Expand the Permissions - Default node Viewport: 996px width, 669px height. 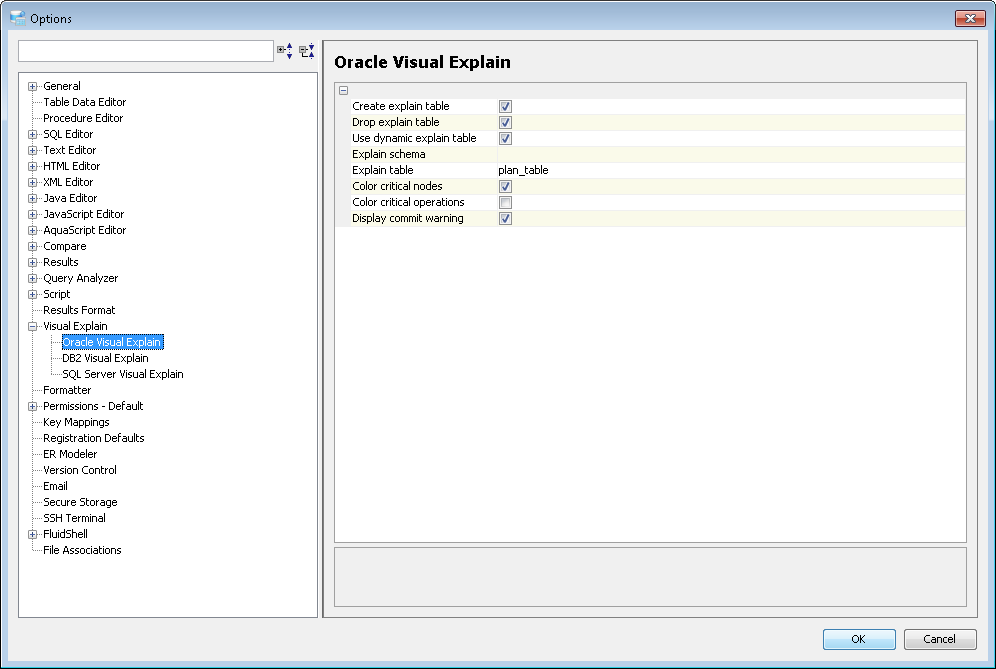[x=32, y=407]
